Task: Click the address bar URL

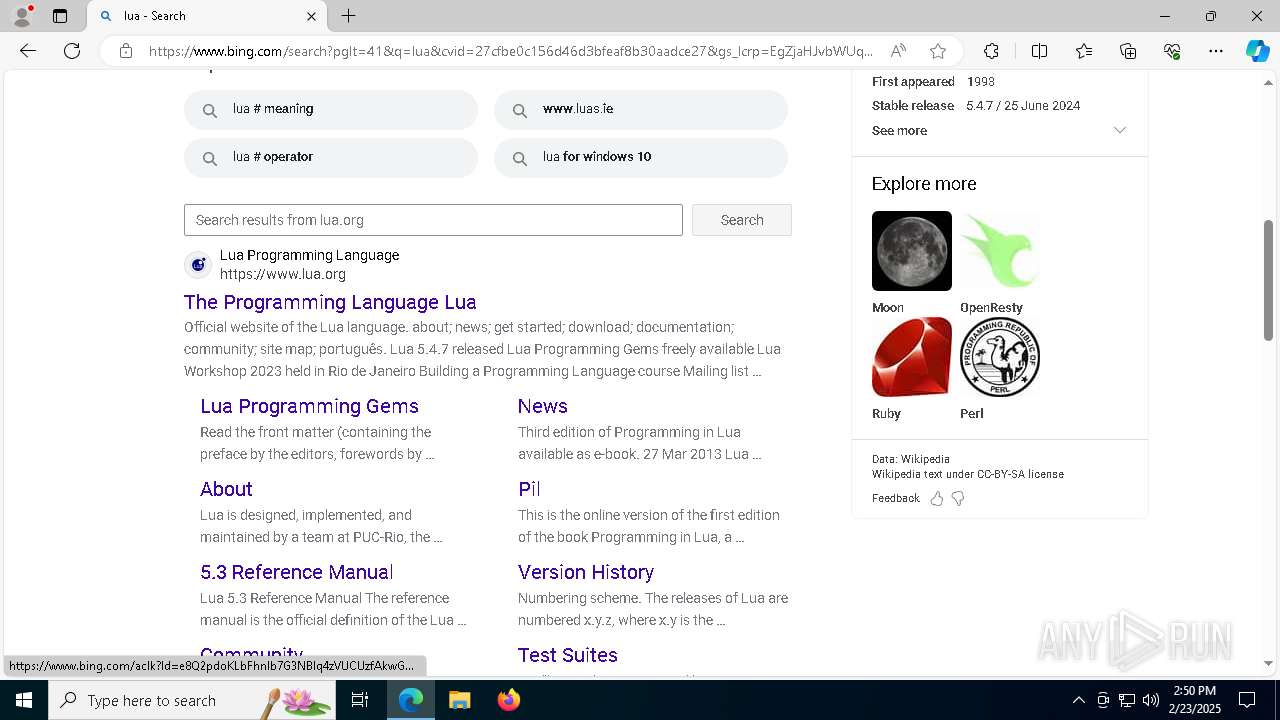Action: pyautogui.click(x=510, y=51)
